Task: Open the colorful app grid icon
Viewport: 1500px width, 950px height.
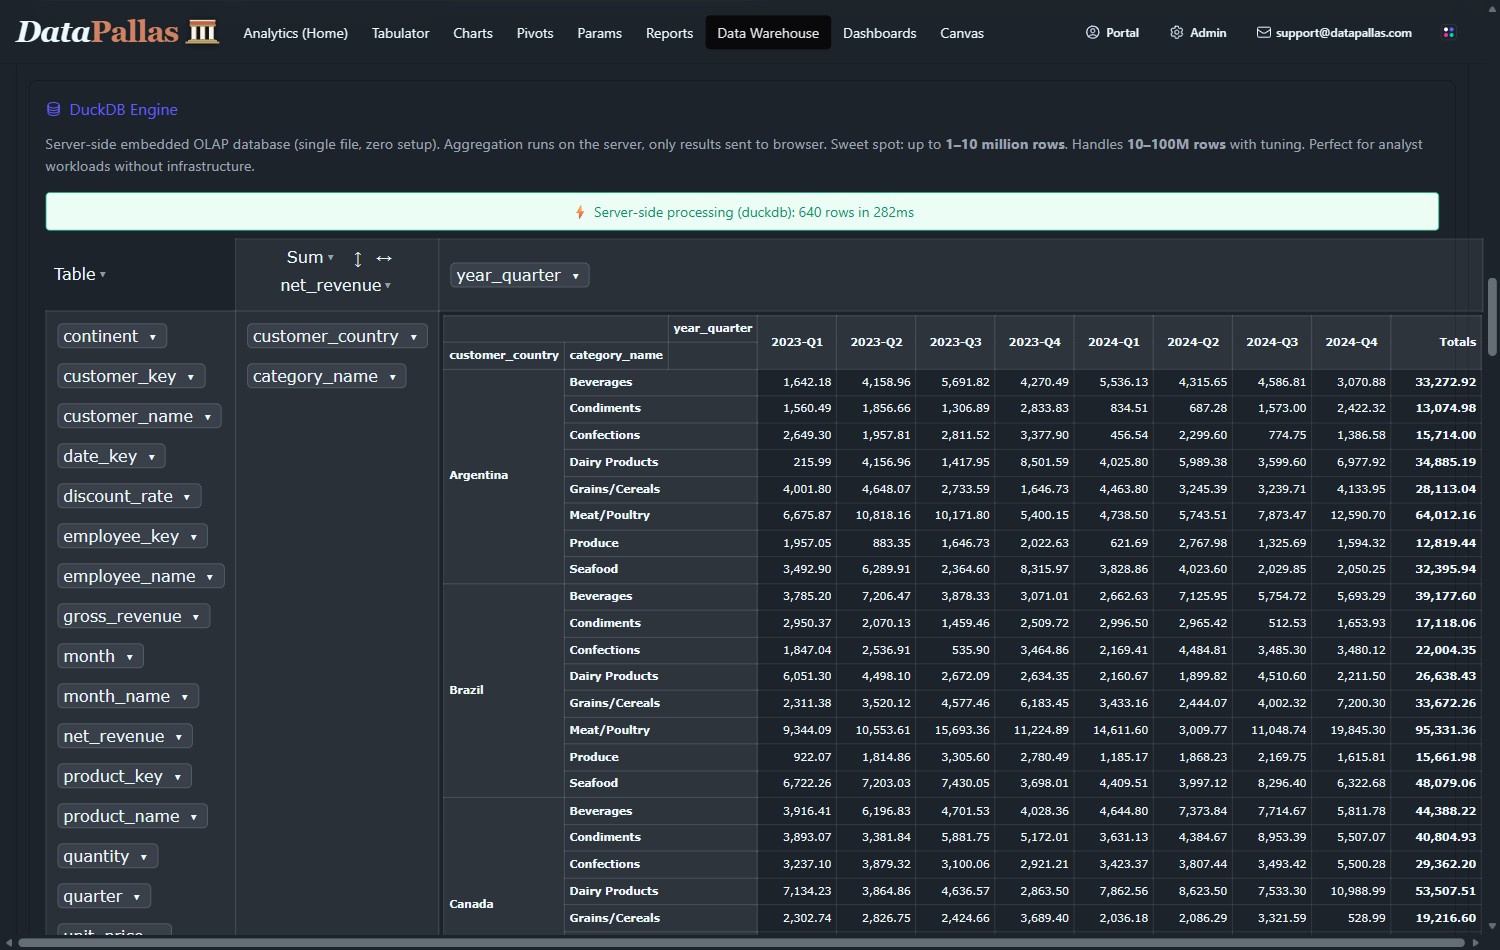Action: (x=1448, y=32)
